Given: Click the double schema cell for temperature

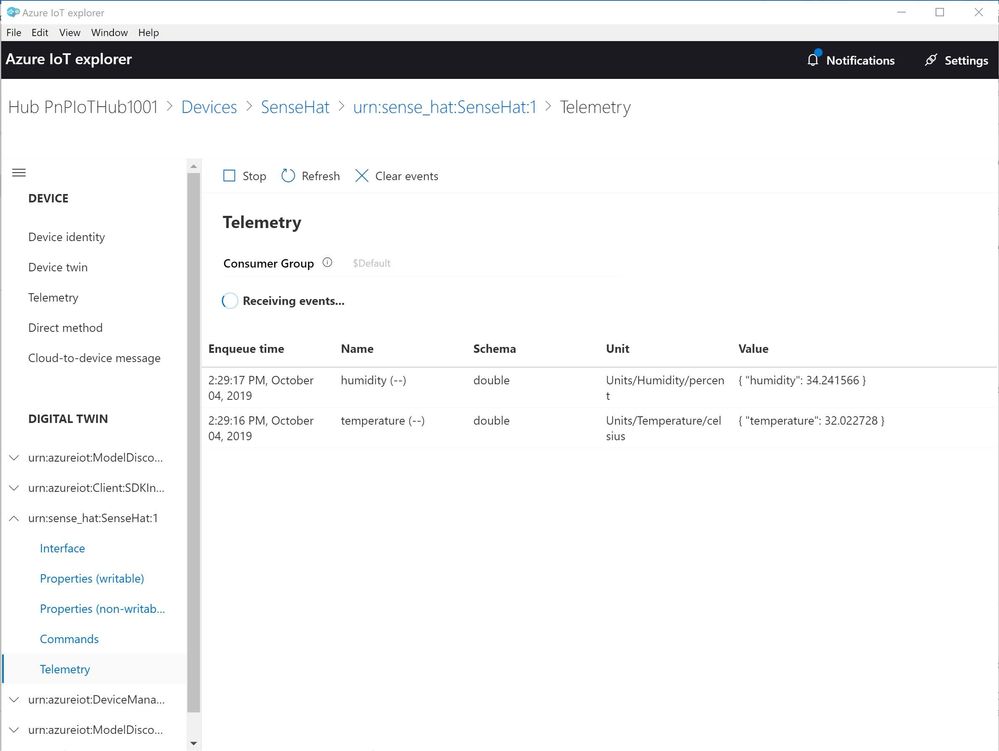Looking at the screenshot, I should click(491, 420).
